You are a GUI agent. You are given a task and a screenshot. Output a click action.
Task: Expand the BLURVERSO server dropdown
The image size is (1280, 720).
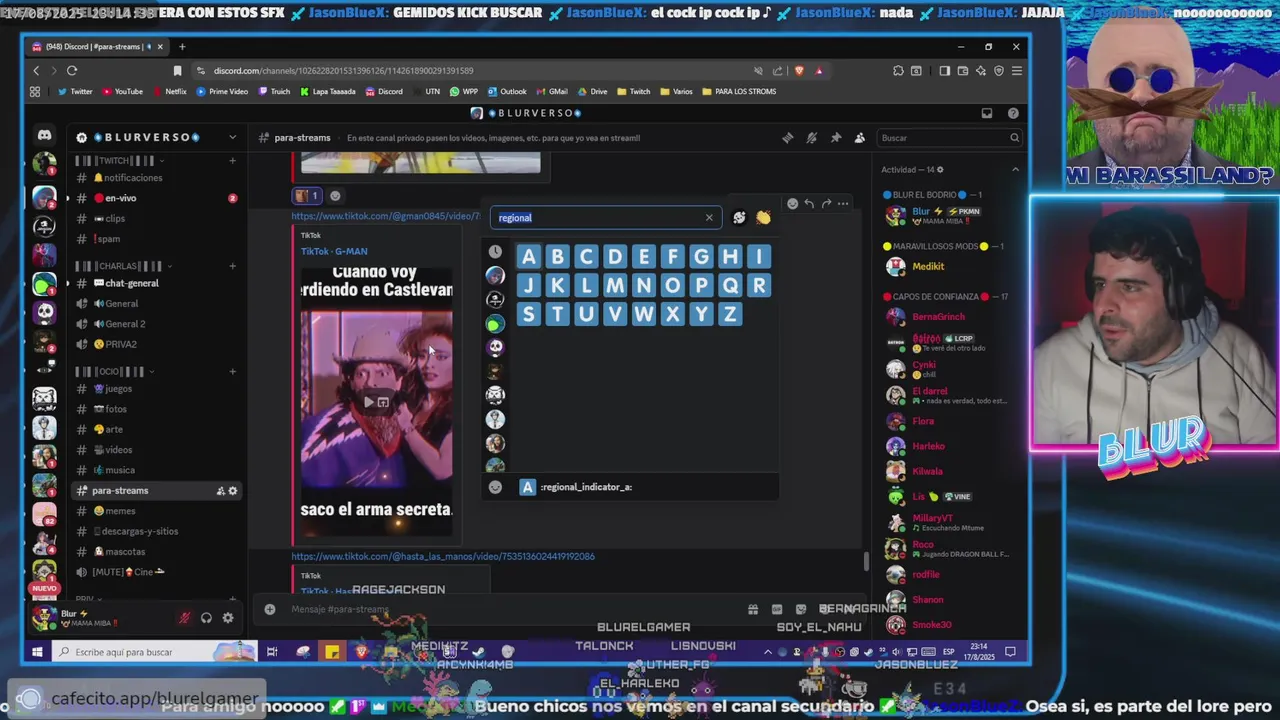coord(232,137)
